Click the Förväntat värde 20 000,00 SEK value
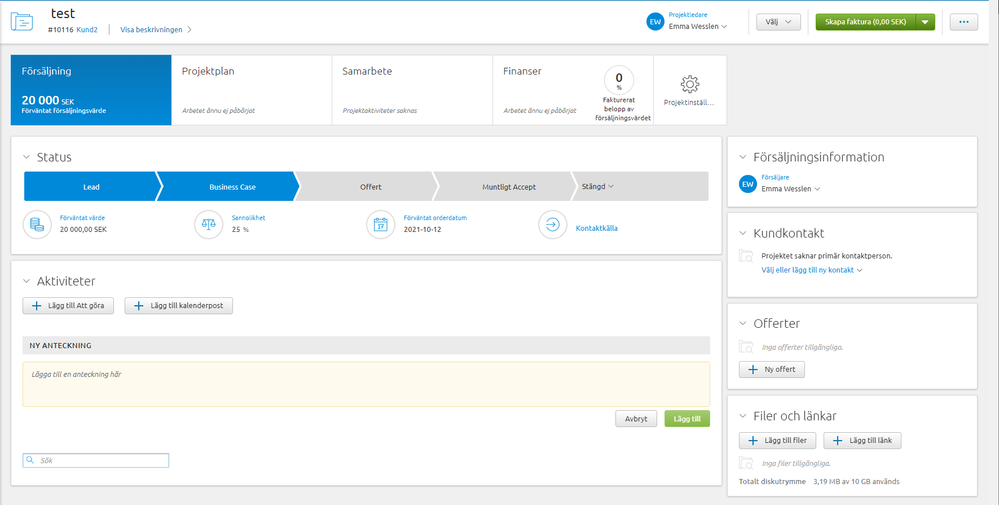Viewport: 999px width, 505px height. click(83, 229)
